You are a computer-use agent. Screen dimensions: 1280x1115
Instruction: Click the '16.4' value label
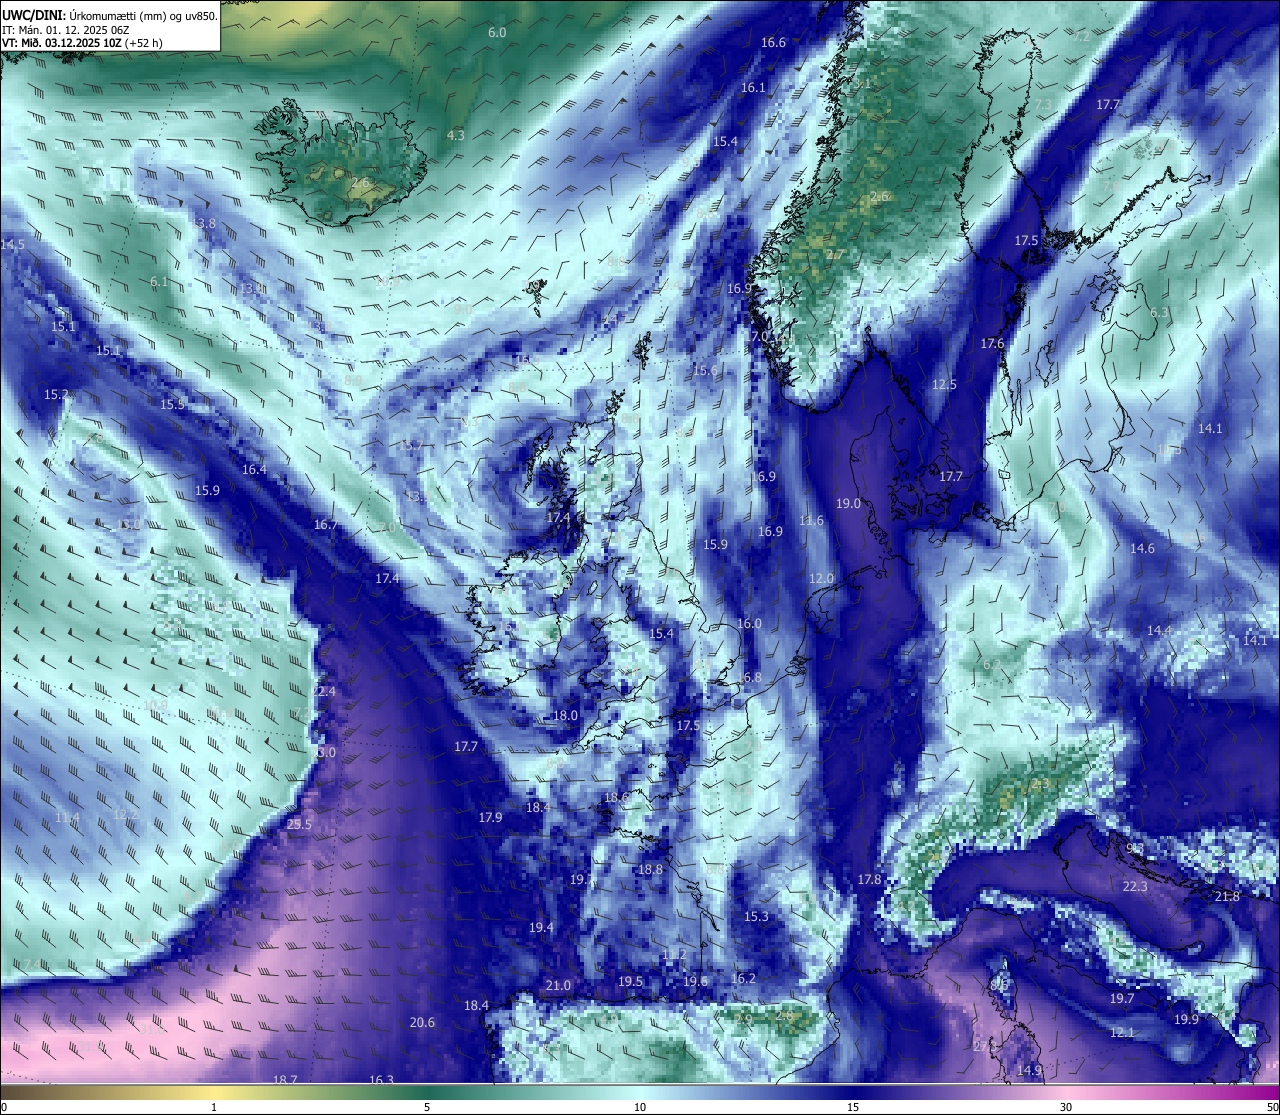[254, 470]
